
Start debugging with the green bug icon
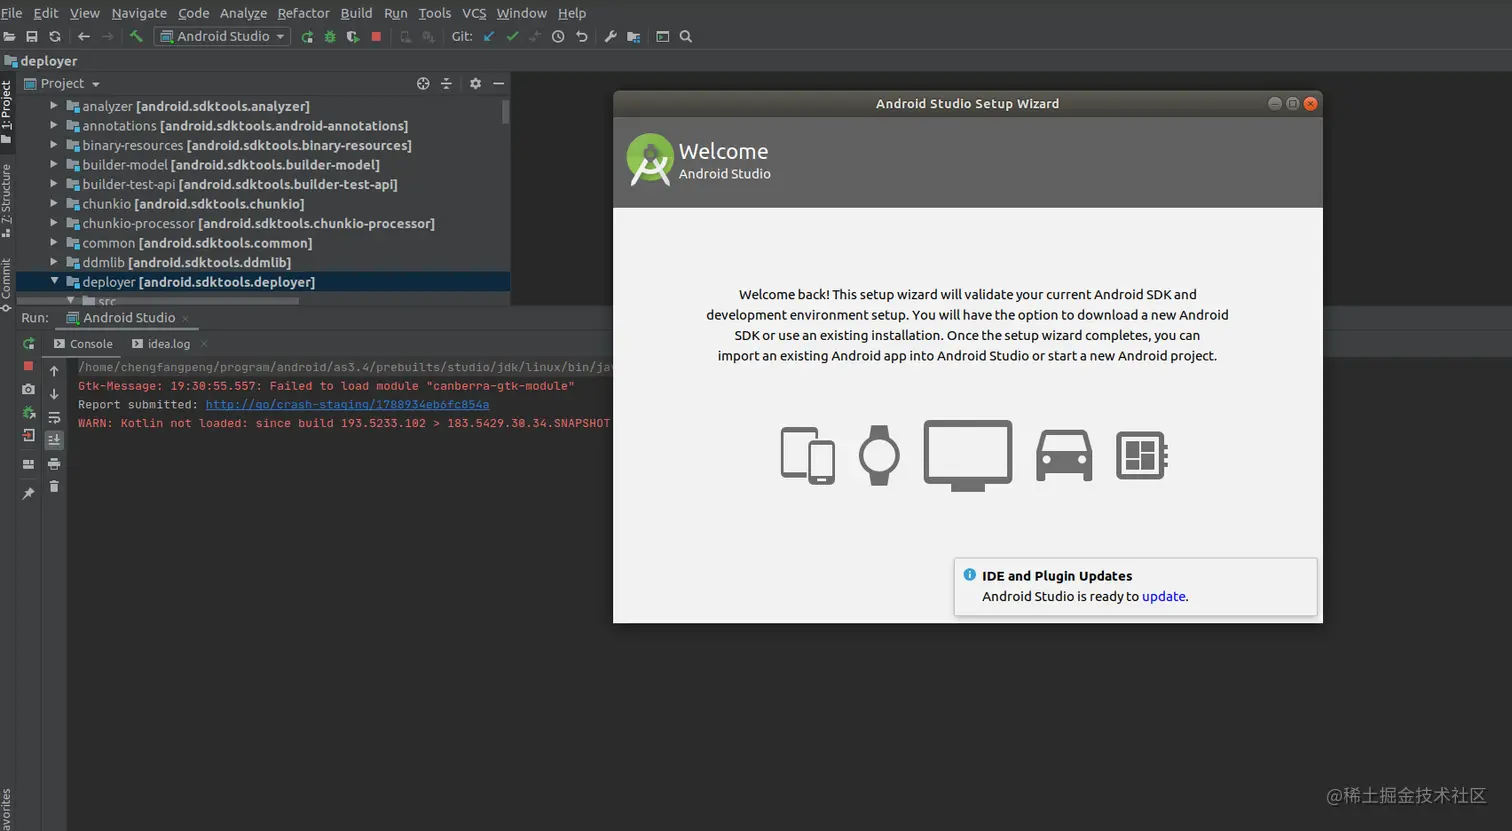pos(330,37)
